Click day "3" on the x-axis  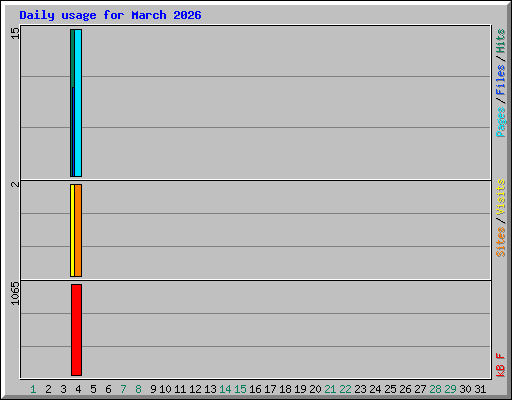(63, 389)
